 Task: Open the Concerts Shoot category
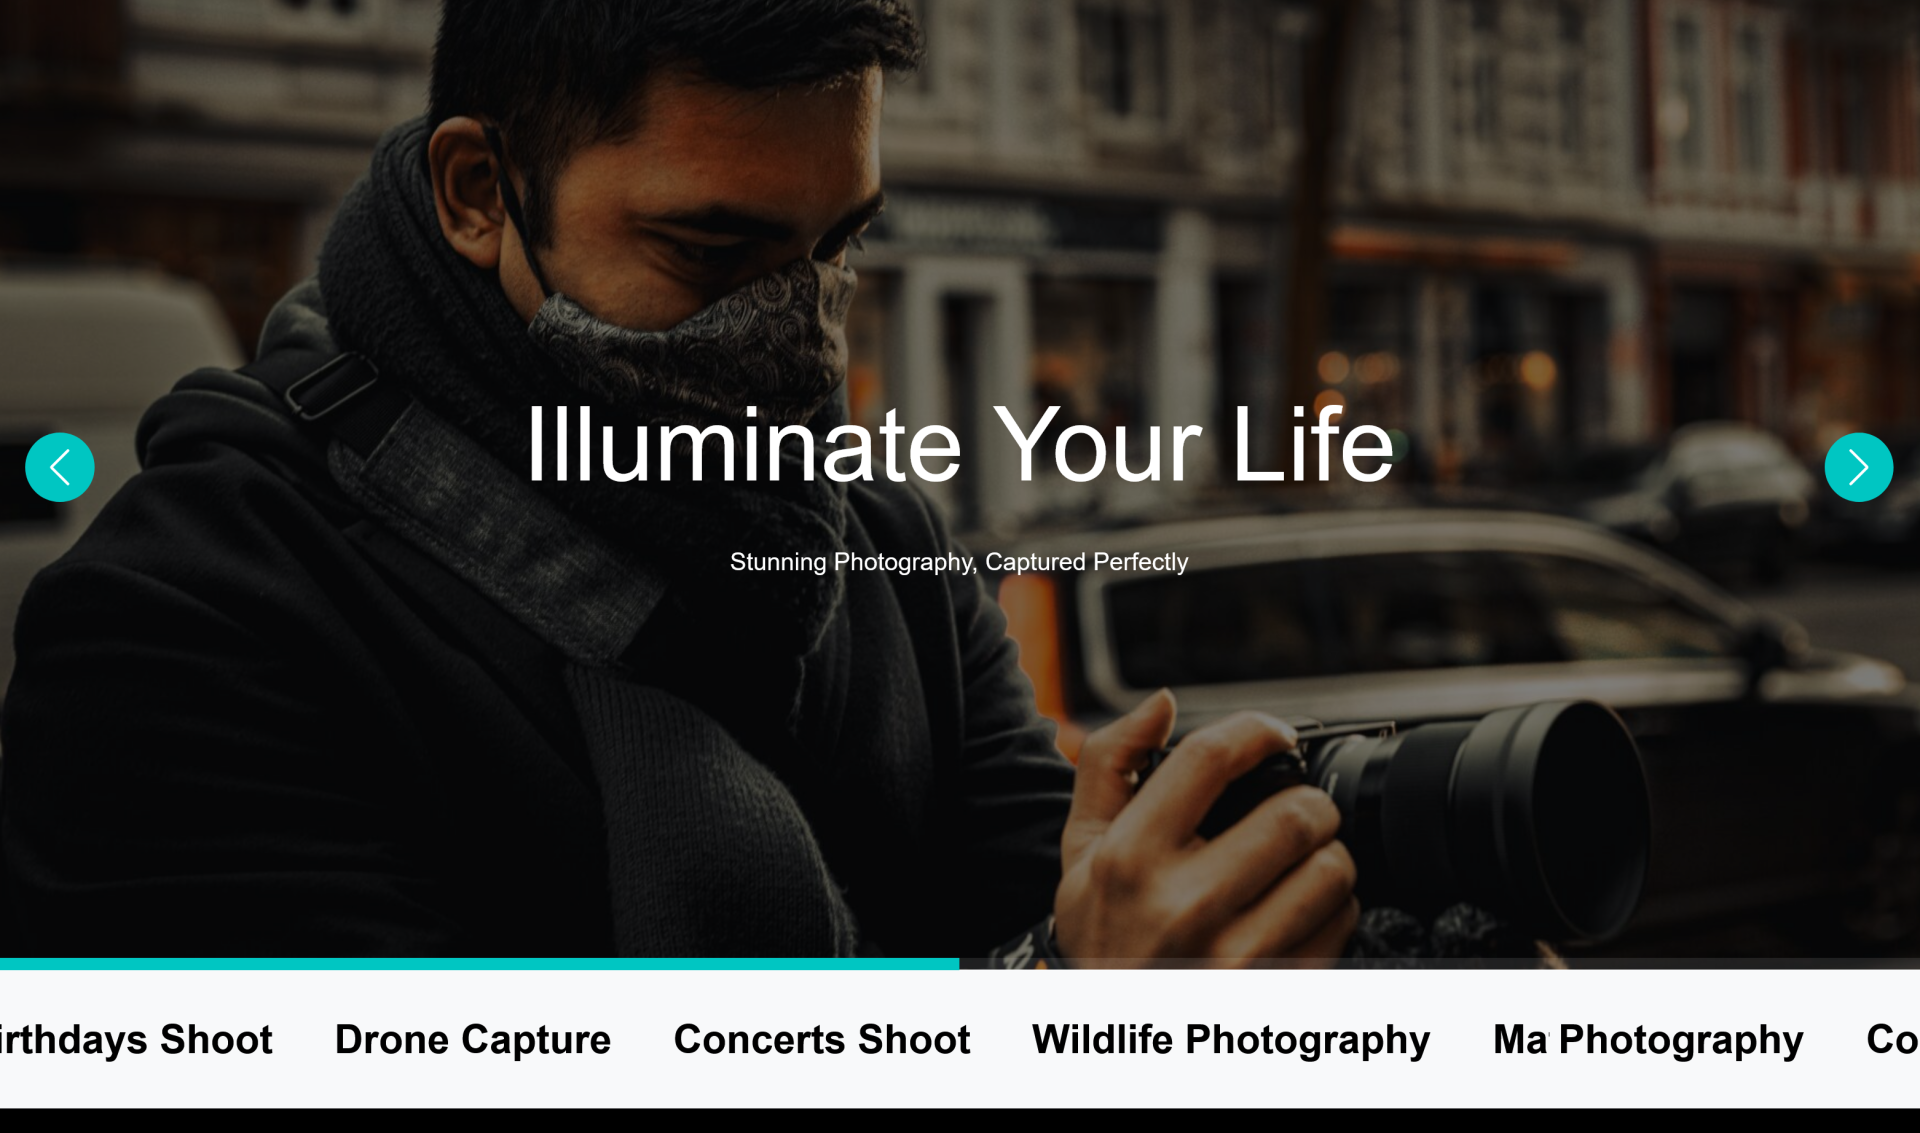coord(822,1040)
